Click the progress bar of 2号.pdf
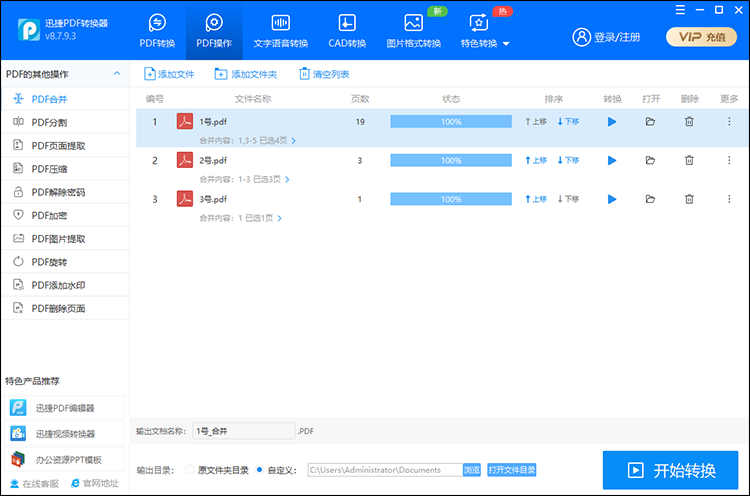Viewport: 750px width, 496px height. (x=451, y=160)
